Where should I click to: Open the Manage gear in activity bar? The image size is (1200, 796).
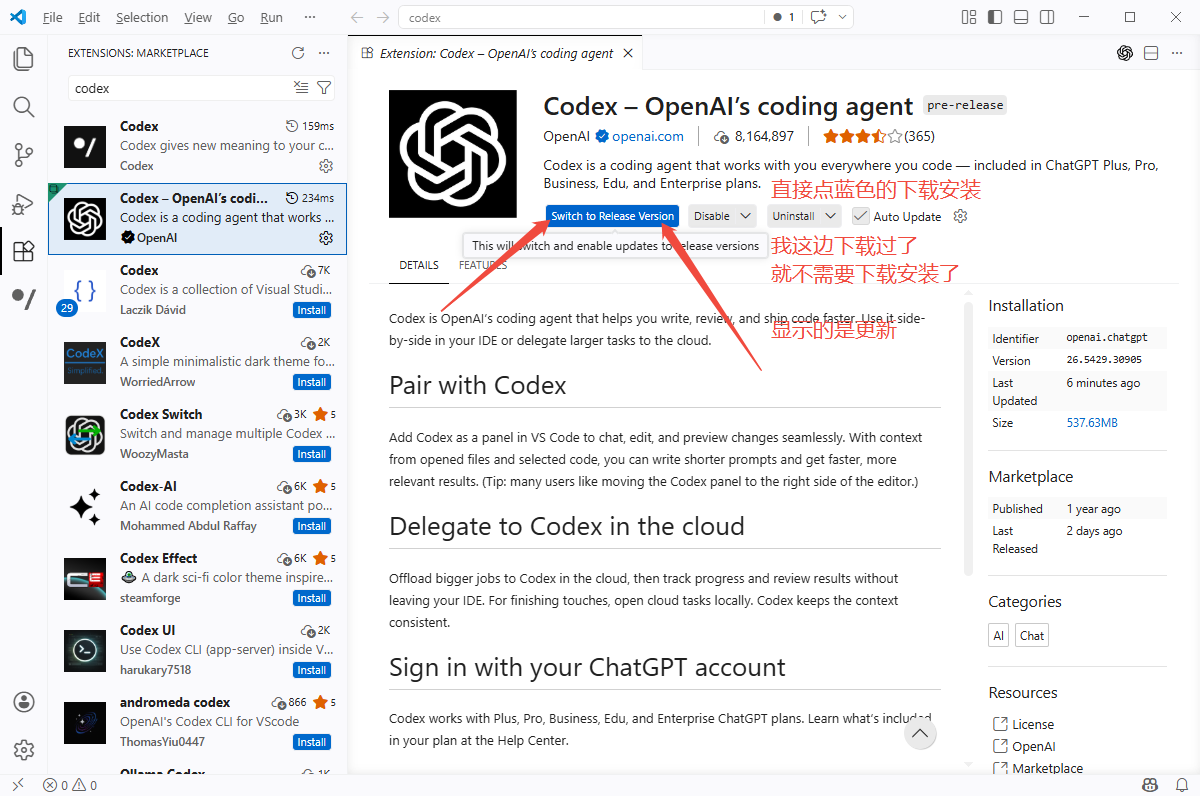coord(24,750)
